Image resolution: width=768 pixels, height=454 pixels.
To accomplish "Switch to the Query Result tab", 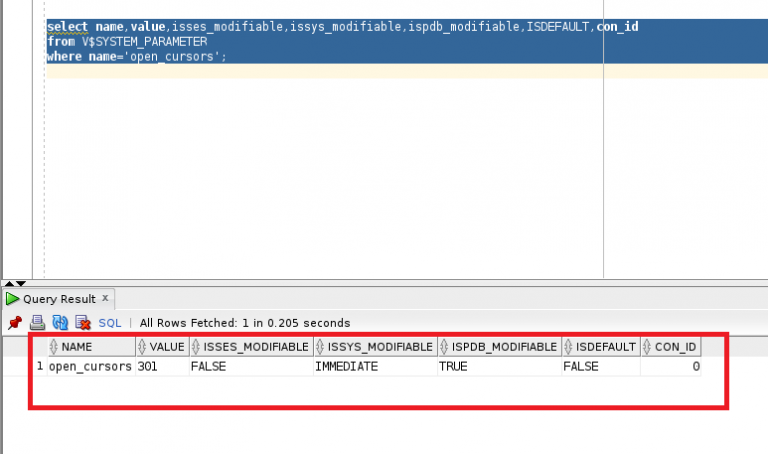I will click(59, 299).
